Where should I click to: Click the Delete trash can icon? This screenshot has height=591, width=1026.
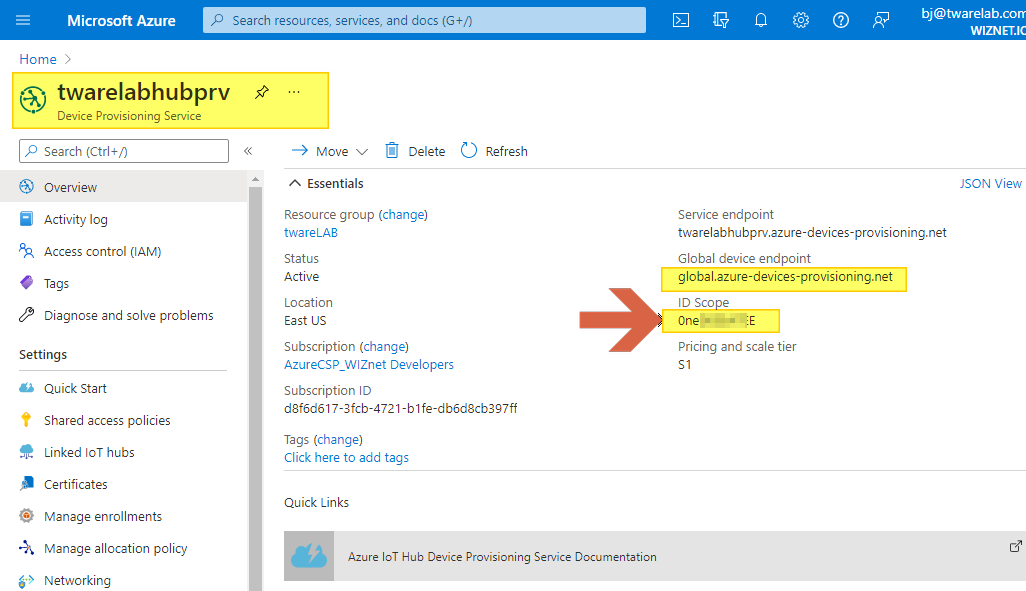391,151
